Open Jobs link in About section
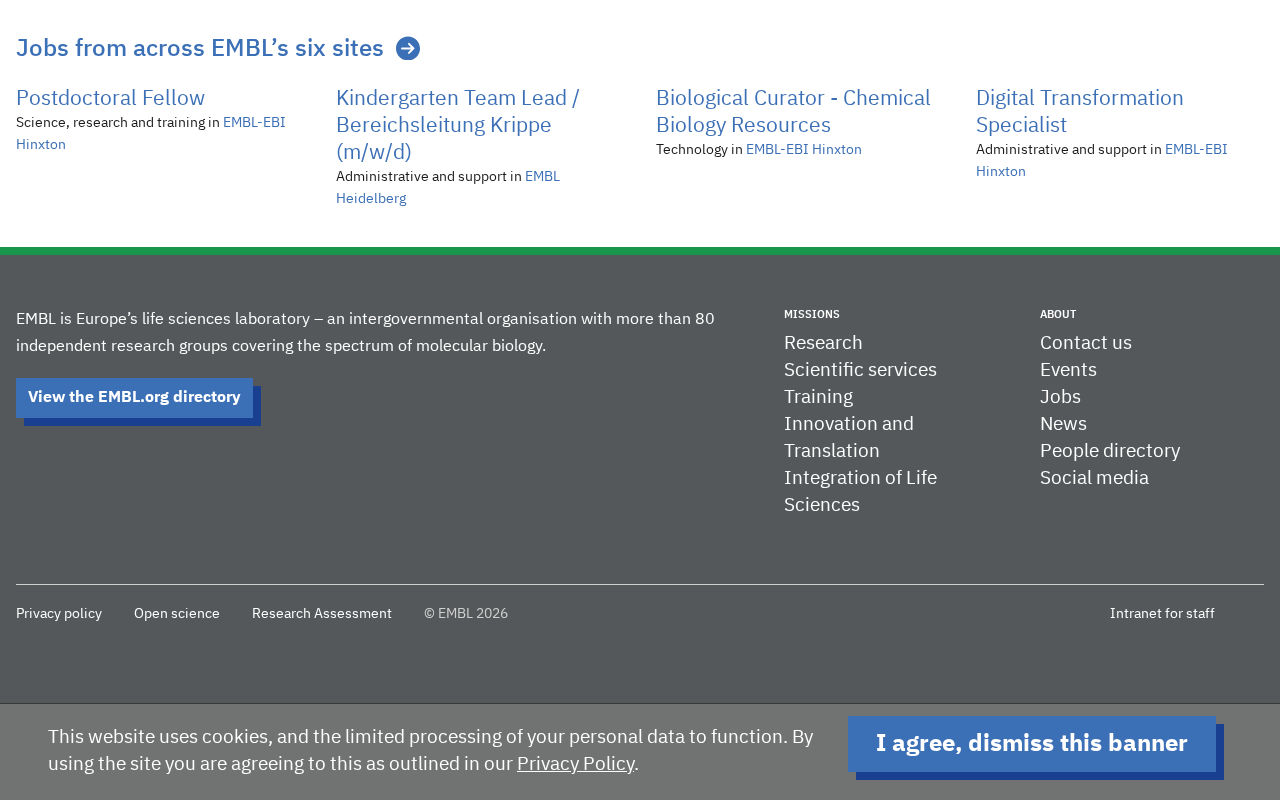 (x=1060, y=397)
